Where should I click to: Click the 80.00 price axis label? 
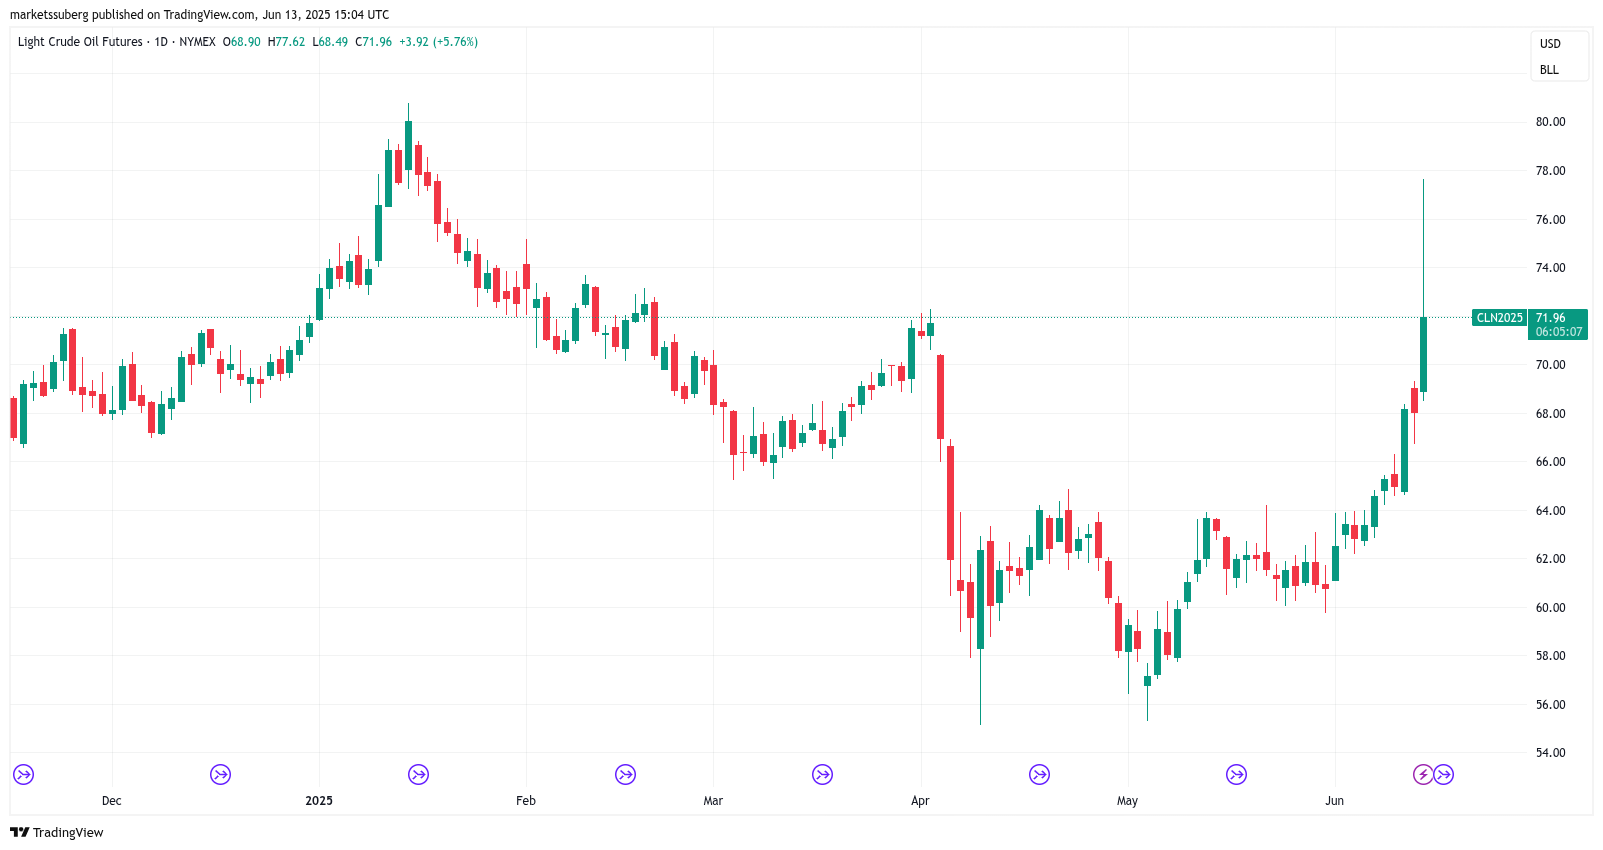1550,122
